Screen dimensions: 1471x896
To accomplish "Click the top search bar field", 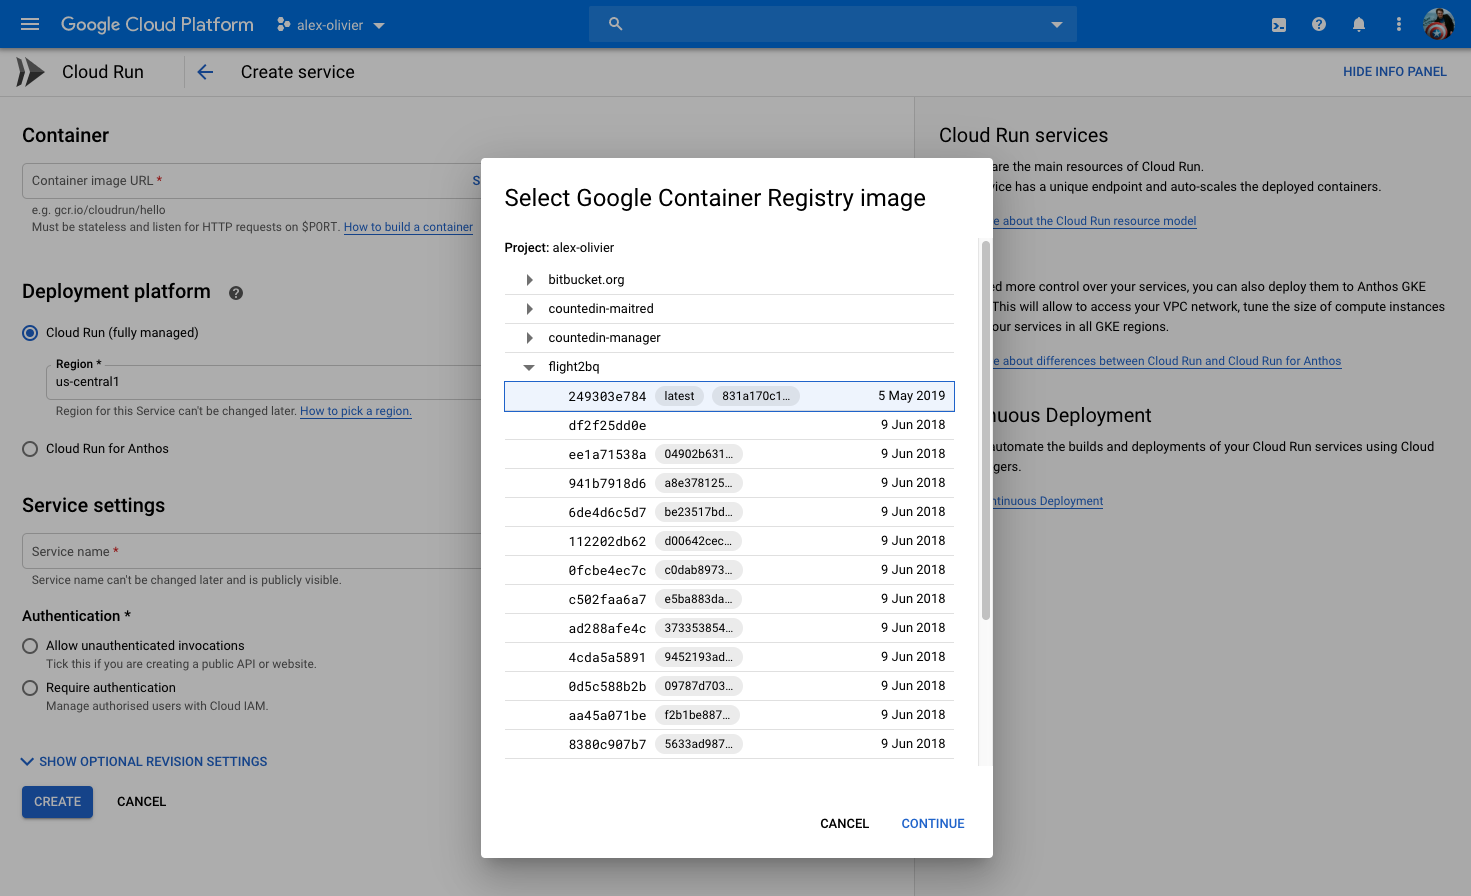I will pos(833,24).
